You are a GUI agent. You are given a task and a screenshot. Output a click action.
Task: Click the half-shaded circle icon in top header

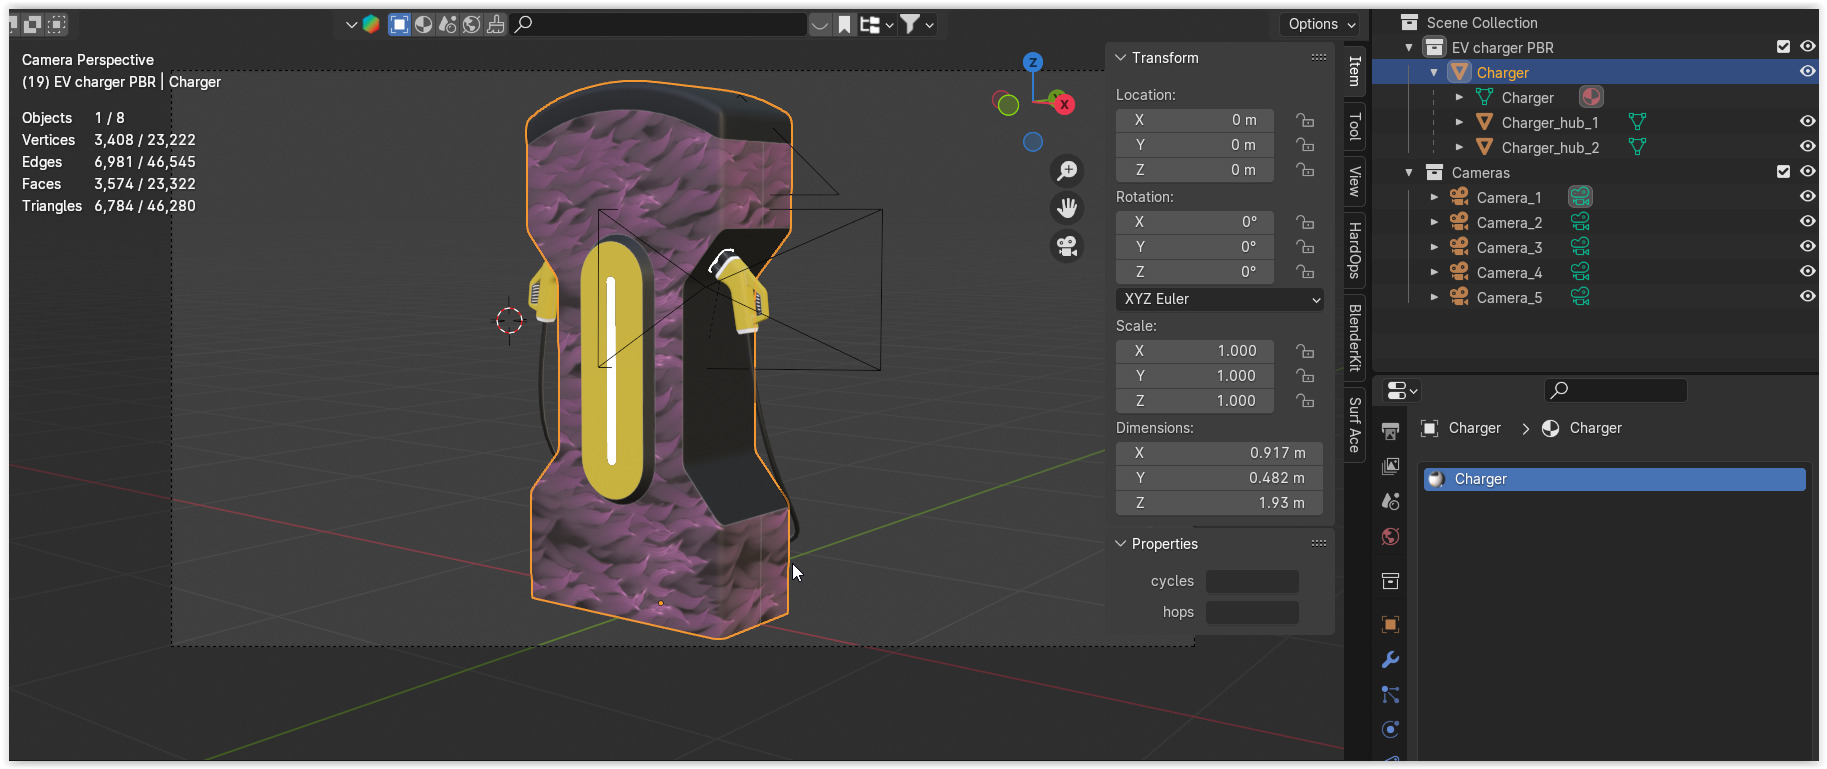point(424,24)
